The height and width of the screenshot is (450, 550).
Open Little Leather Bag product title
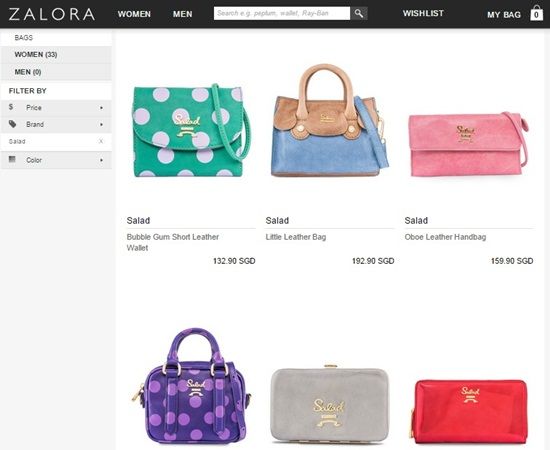296,237
